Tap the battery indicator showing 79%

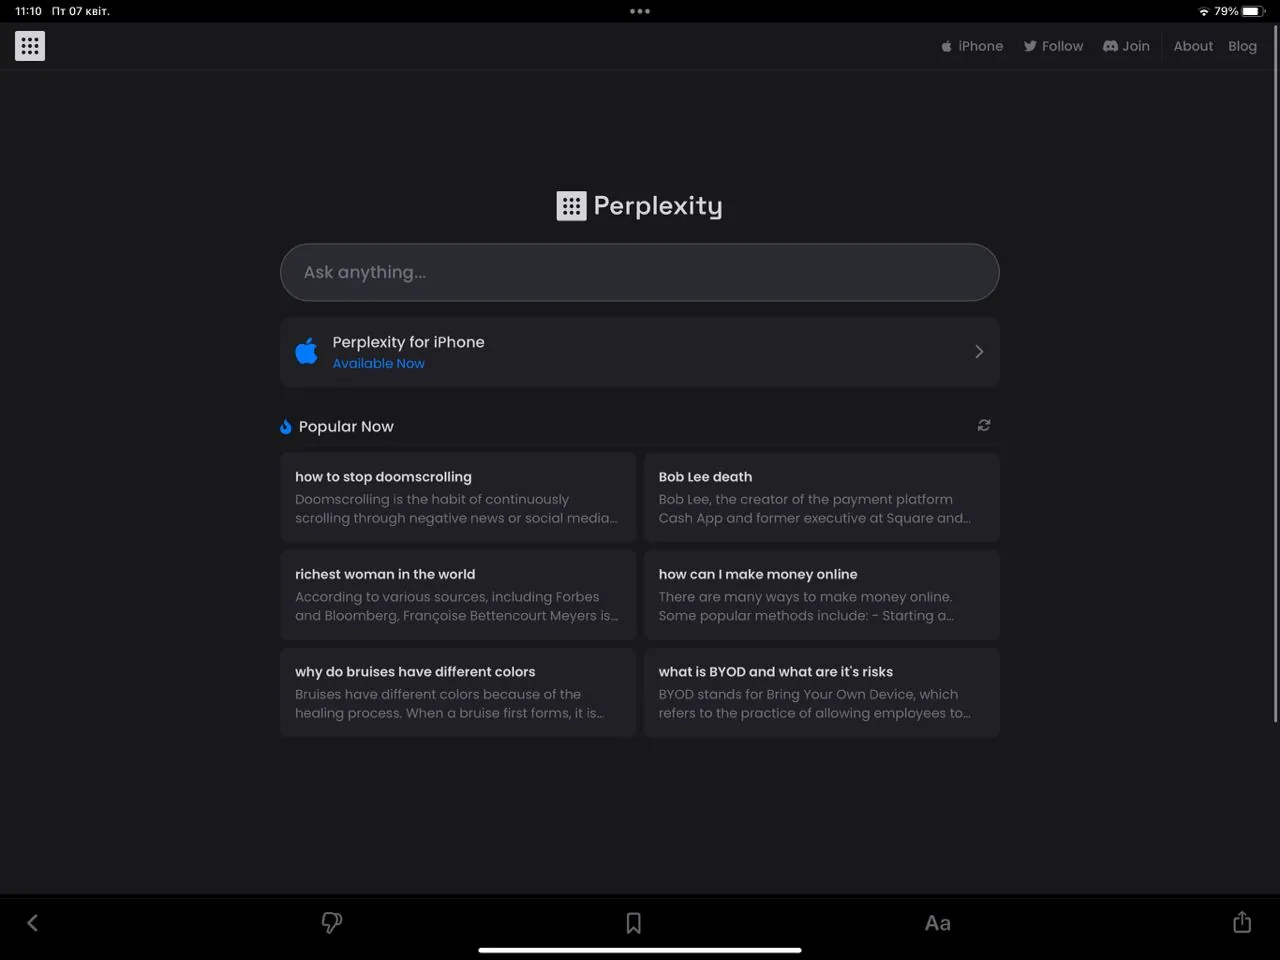[1240, 11]
